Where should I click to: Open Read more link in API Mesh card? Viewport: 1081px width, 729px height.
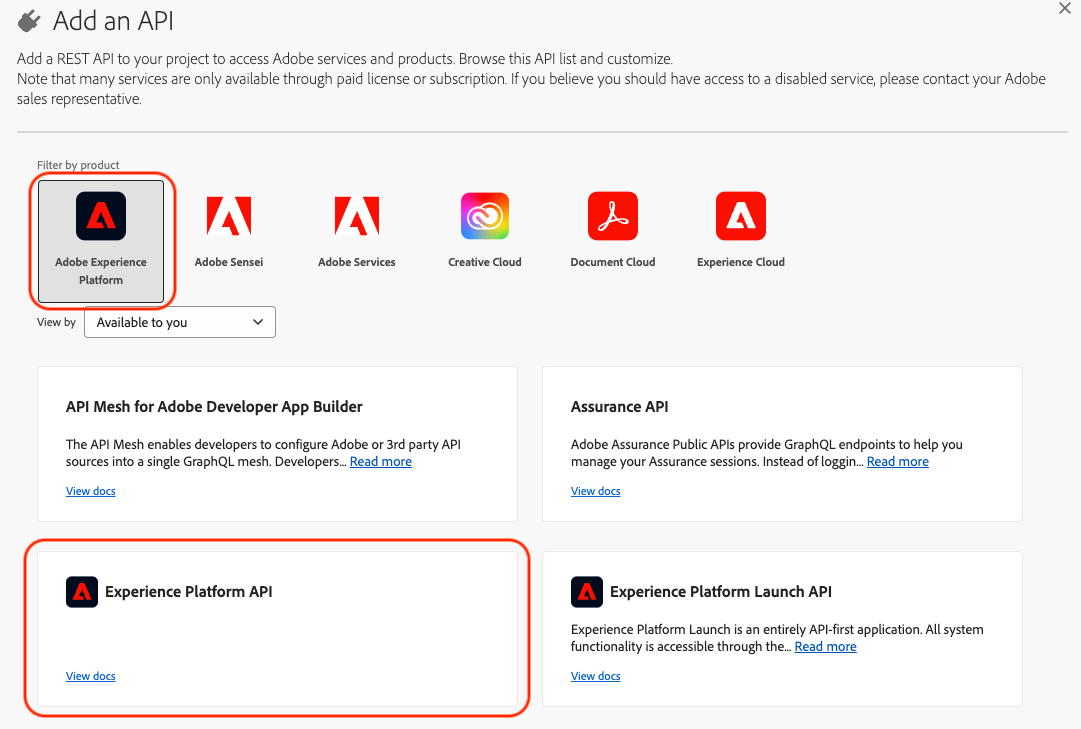pos(381,461)
